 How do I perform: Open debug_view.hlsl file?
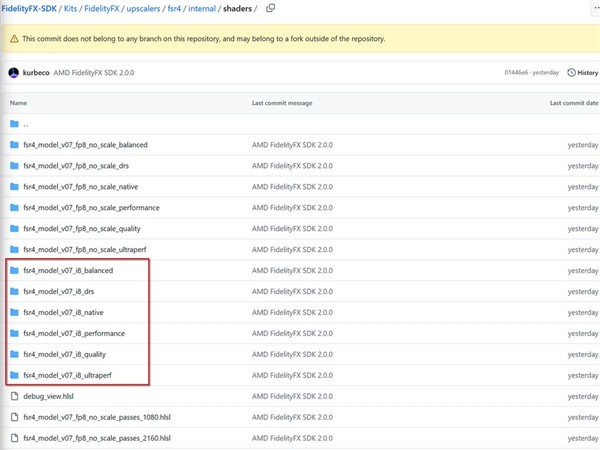coord(48,396)
